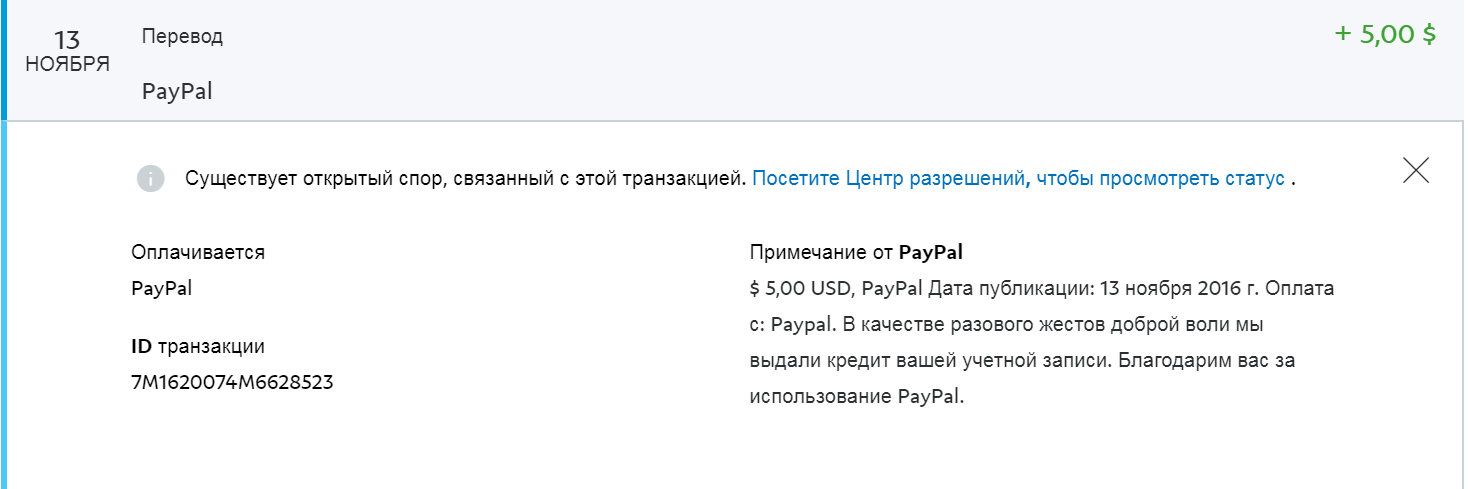The image size is (1468, 489).
Task: Click the light blue bar beside details
Action: pyautogui.click(x=3, y=300)
